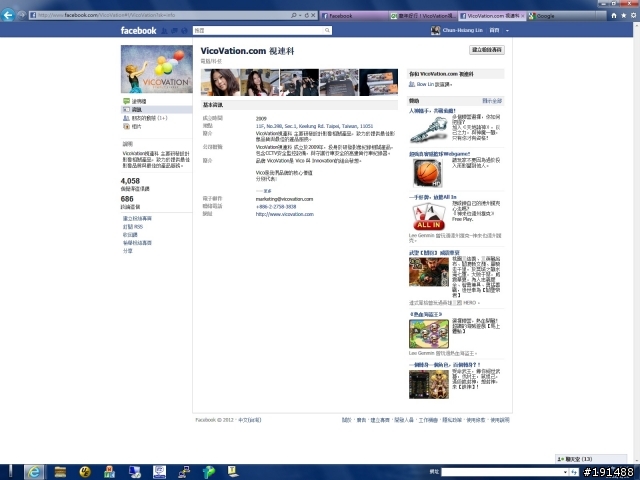Close the active VicoVation.com tab
Screen dimensions: 640x480
[x=523, y=16]
